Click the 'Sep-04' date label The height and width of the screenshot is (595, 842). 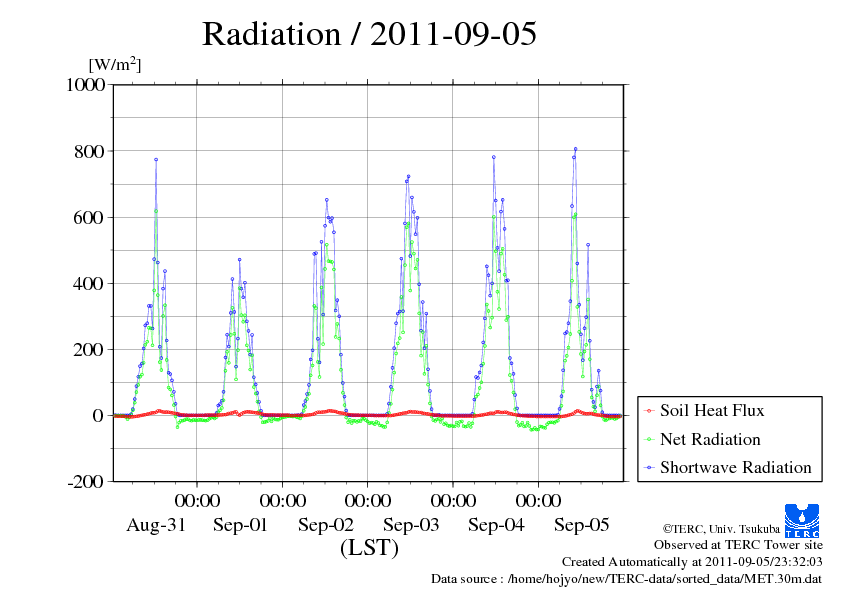click(x=496, y=525)
